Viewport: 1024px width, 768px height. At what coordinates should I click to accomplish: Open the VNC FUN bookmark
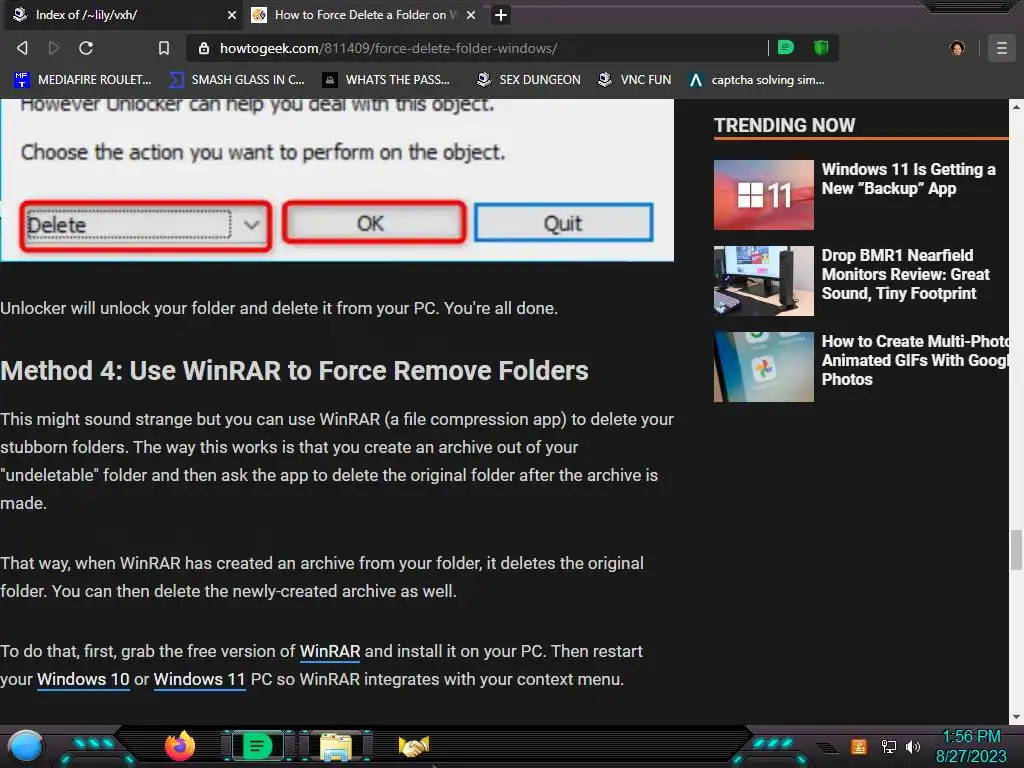pos(634,80)
